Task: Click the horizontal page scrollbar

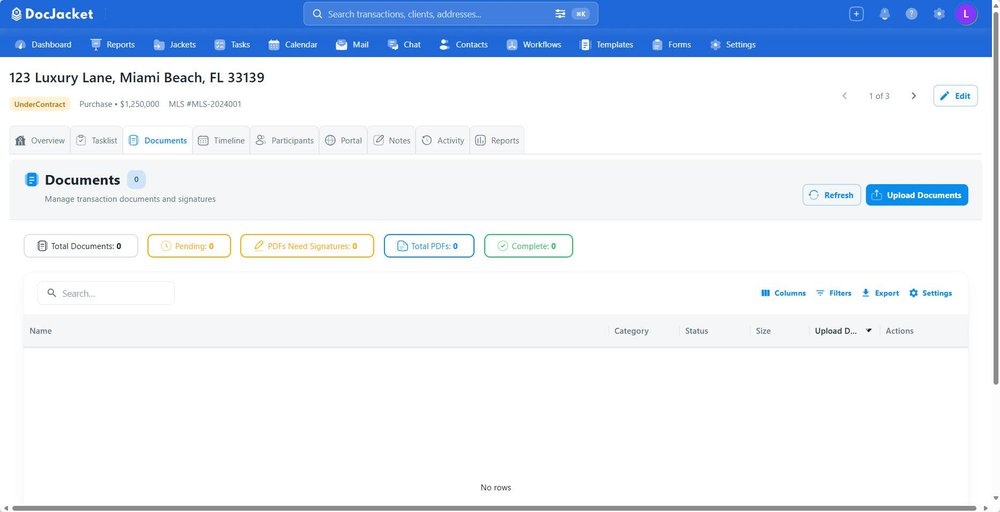Action: (496, 508)
